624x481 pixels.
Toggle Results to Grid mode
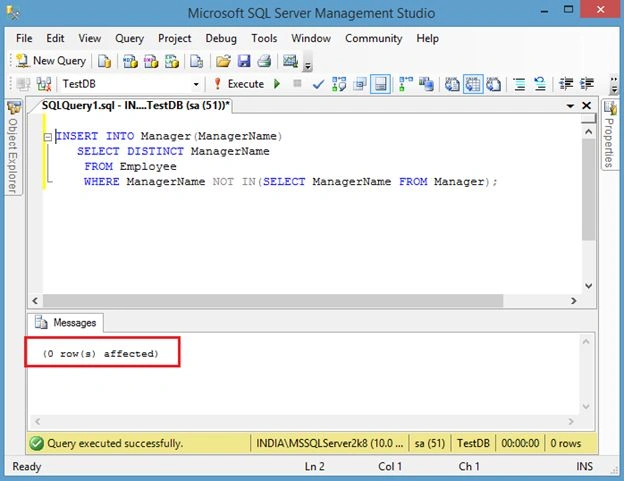[x=473, y=84]
